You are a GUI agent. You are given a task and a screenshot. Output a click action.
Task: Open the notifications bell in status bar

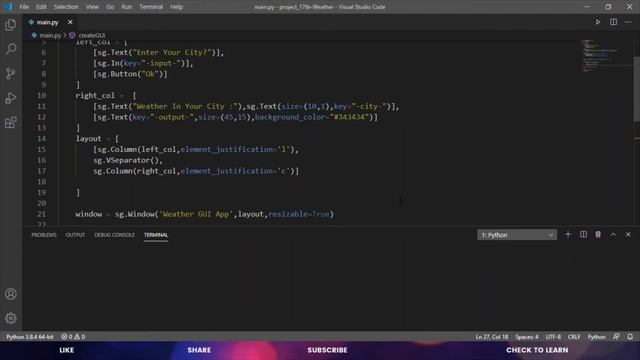[x=630, y=337]
